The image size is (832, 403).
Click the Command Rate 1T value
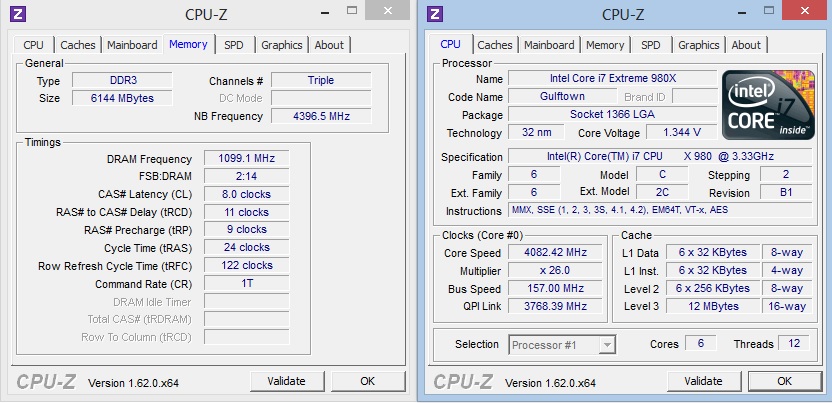point(247,283)
